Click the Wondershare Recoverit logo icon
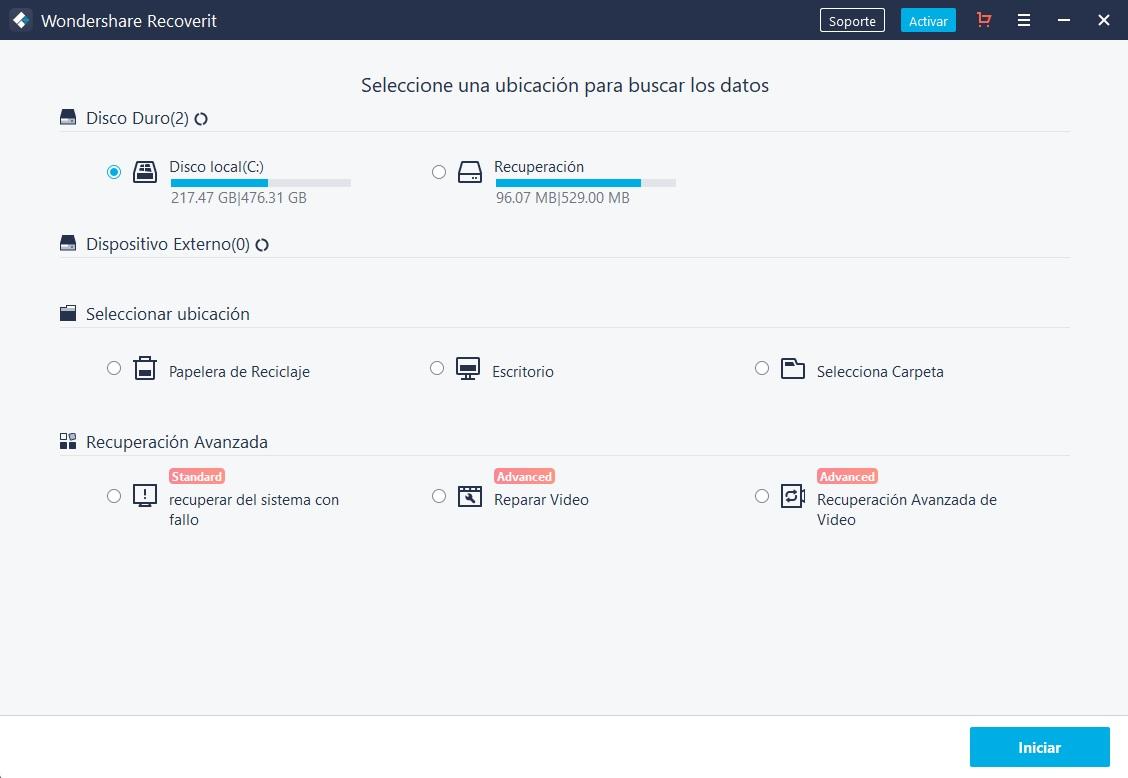This screenshot has width=1128, height=778. (x=20, y=20)
